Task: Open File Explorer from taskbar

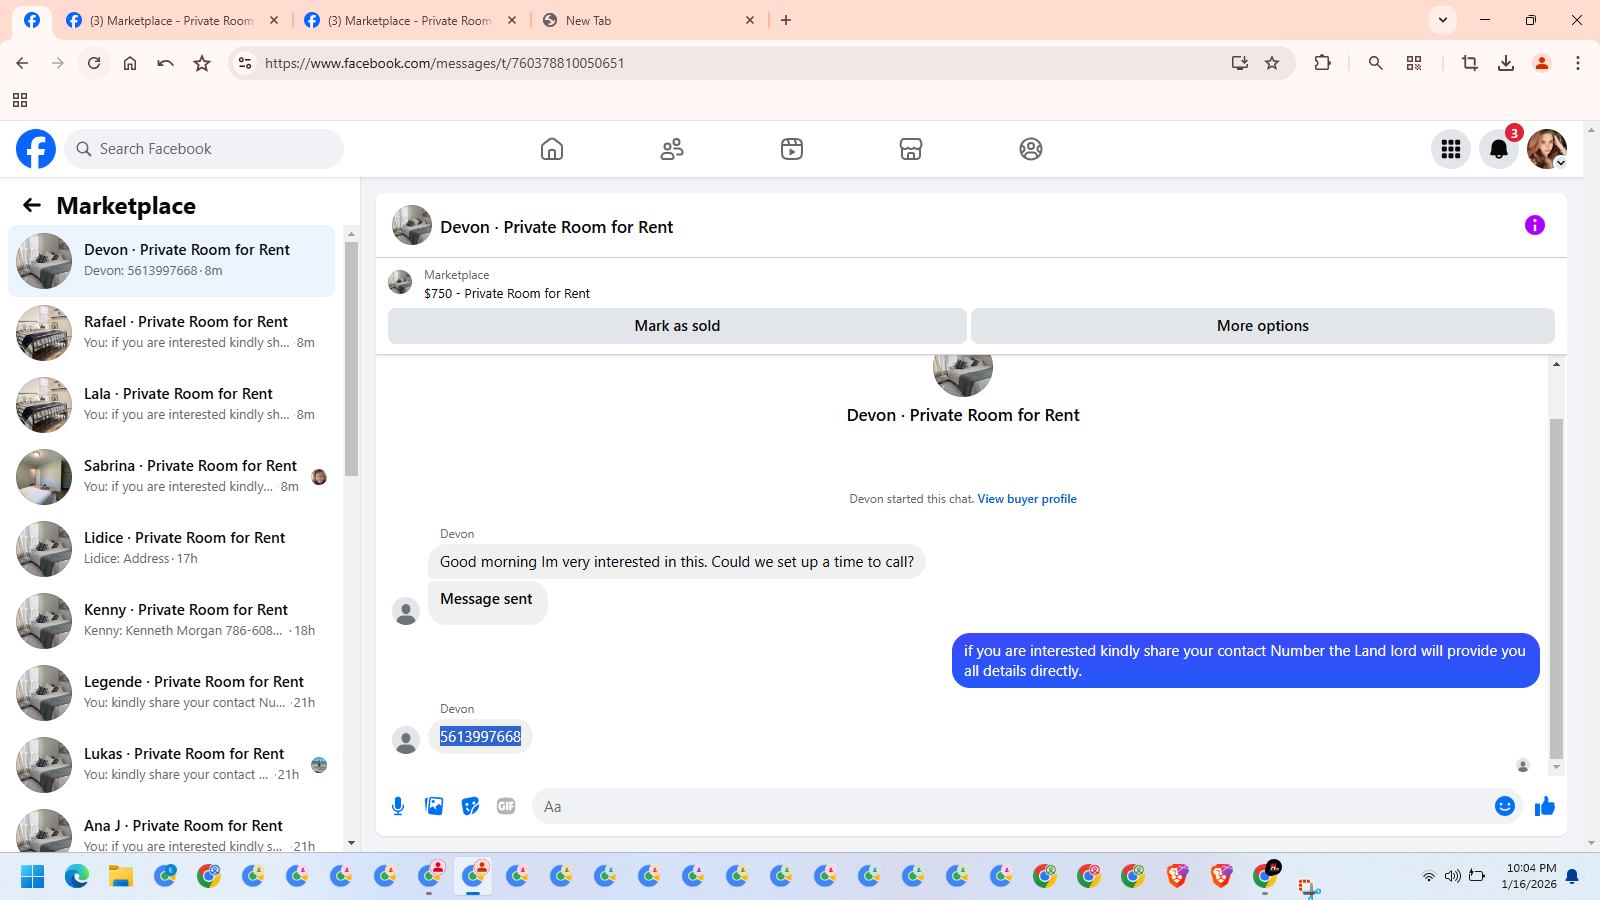Action: [121, 877]
